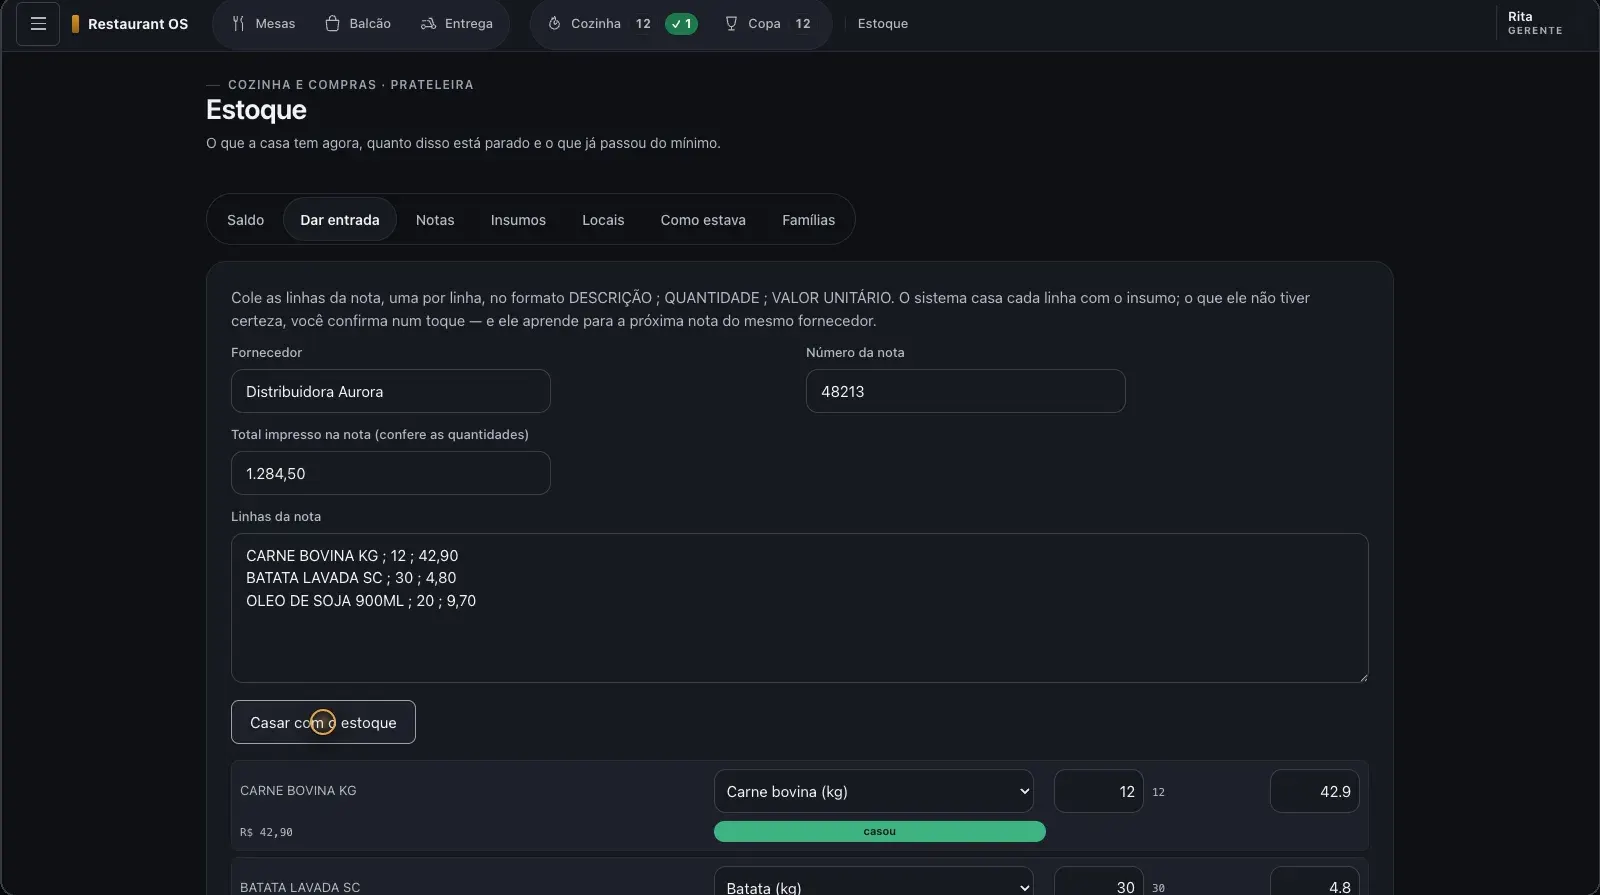1600x895 pixels.
Task: Expand the Carne bovina (kg) dropdown
Action: point(874,791)
